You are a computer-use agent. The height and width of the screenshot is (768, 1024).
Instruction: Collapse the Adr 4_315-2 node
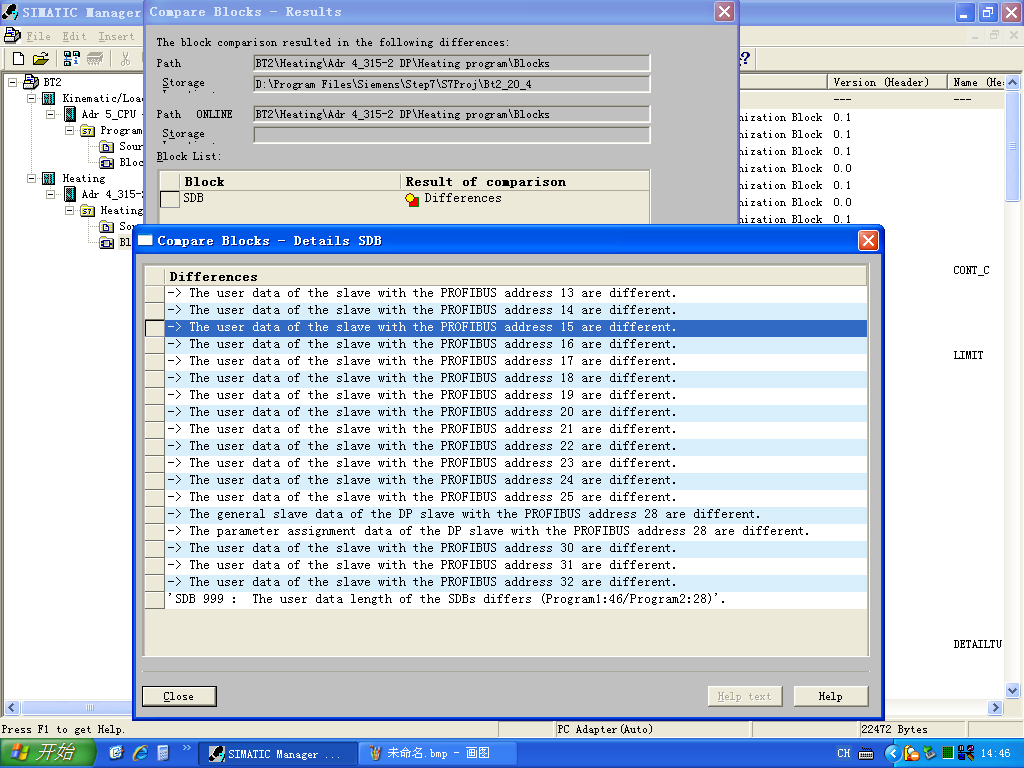click(x=50, y=195)
